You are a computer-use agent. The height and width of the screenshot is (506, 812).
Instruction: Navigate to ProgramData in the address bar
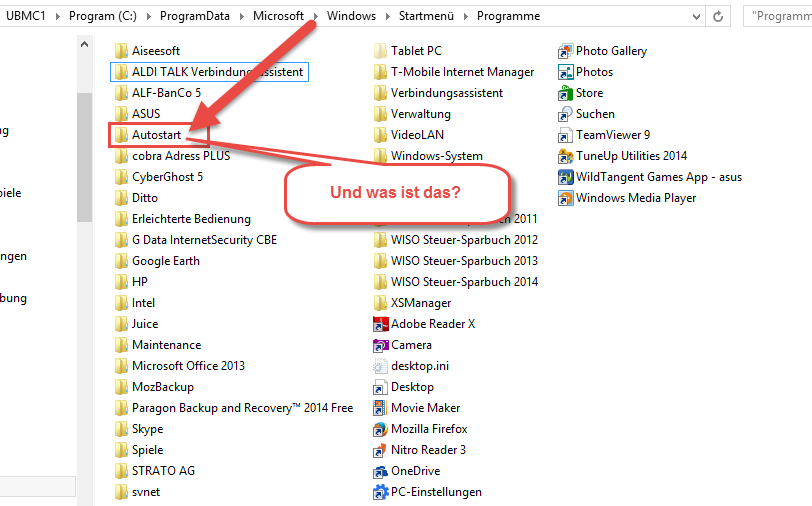click(195, 16)
